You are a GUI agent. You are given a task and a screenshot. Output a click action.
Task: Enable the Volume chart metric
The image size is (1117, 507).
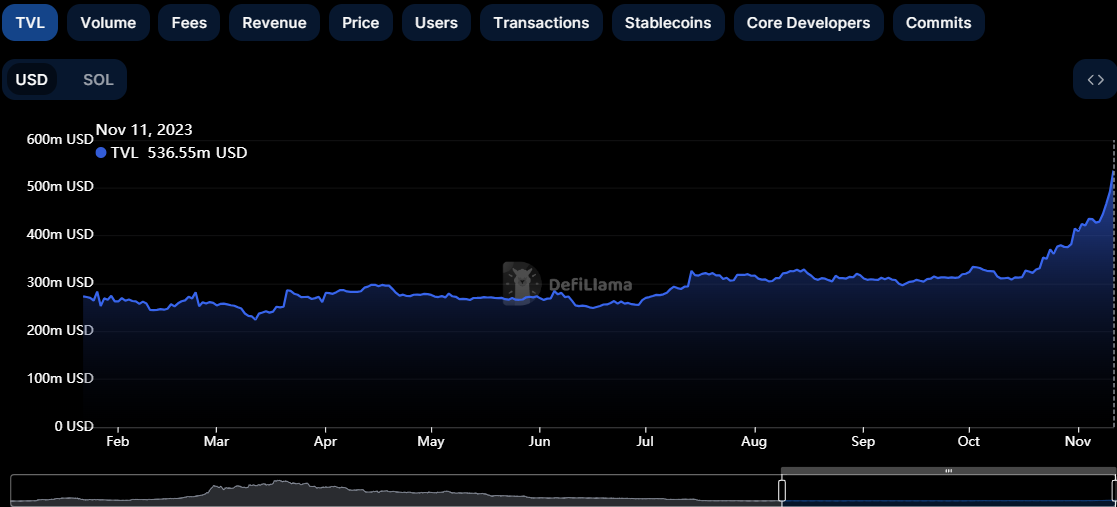click(108, 22)
